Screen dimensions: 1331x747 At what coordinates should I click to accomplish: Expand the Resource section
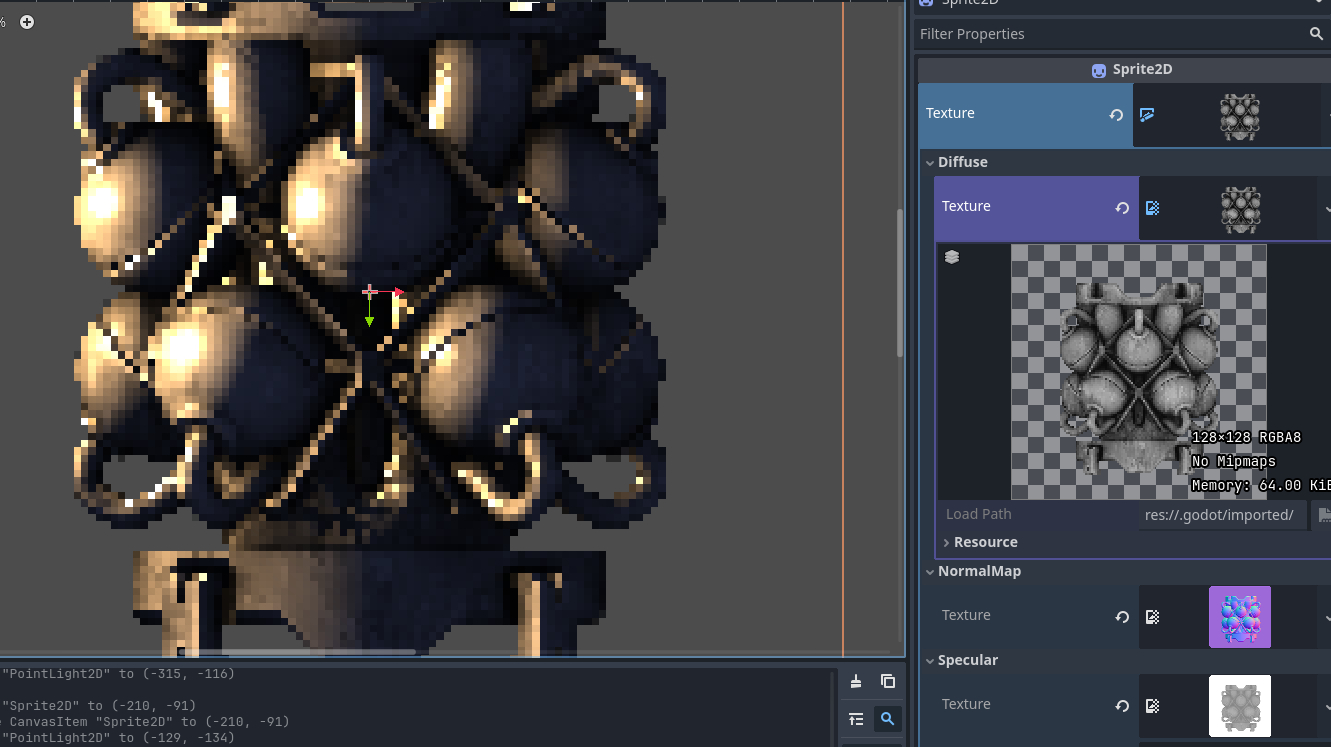[x=947, y=542]
